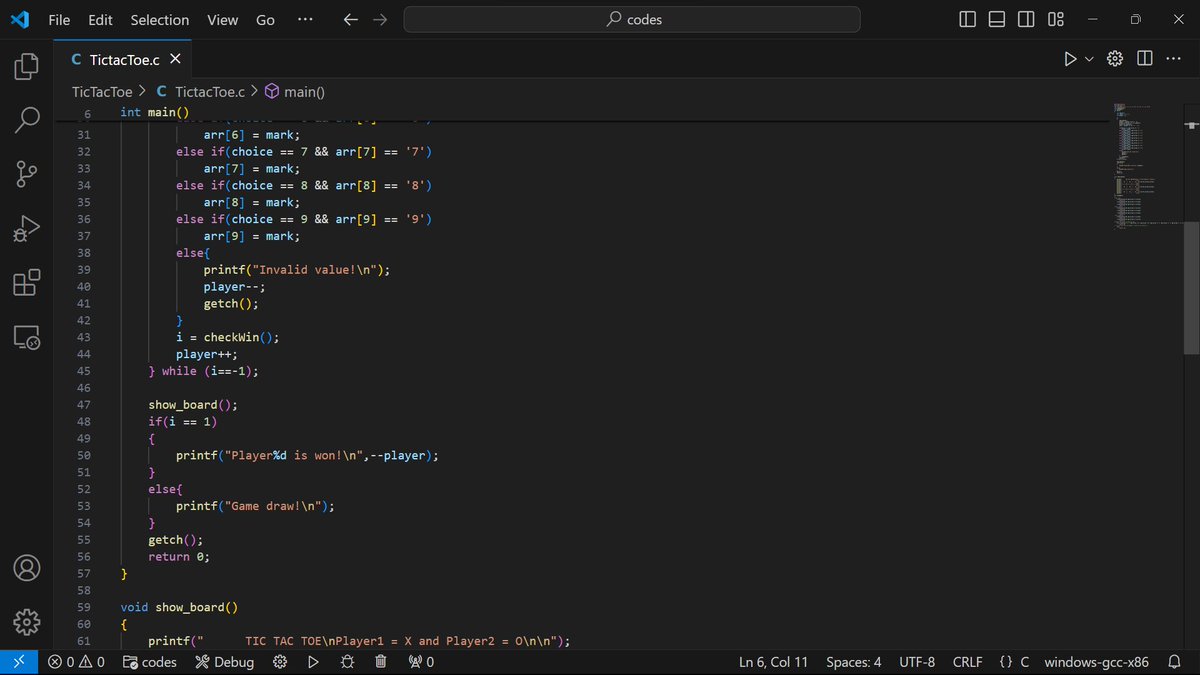1200x675 pixels.
Task: Open the Selection menu
Action: click(160, 20)
